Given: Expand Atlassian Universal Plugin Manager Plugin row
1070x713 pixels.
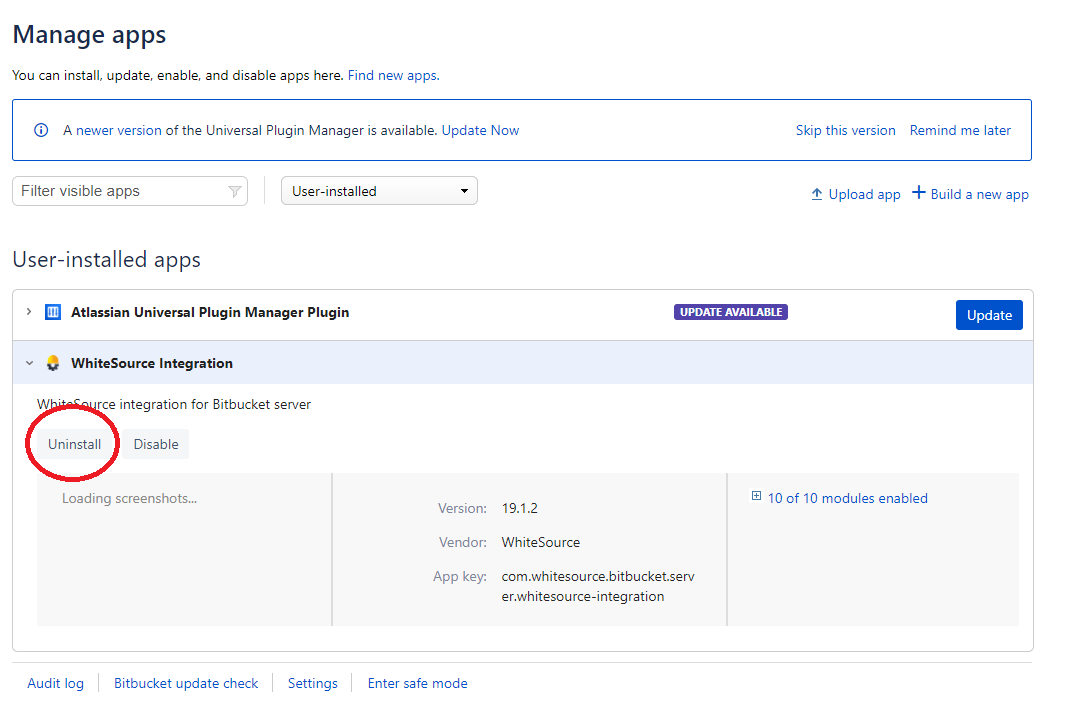Looking at the screenshot, I should (29, 312).
